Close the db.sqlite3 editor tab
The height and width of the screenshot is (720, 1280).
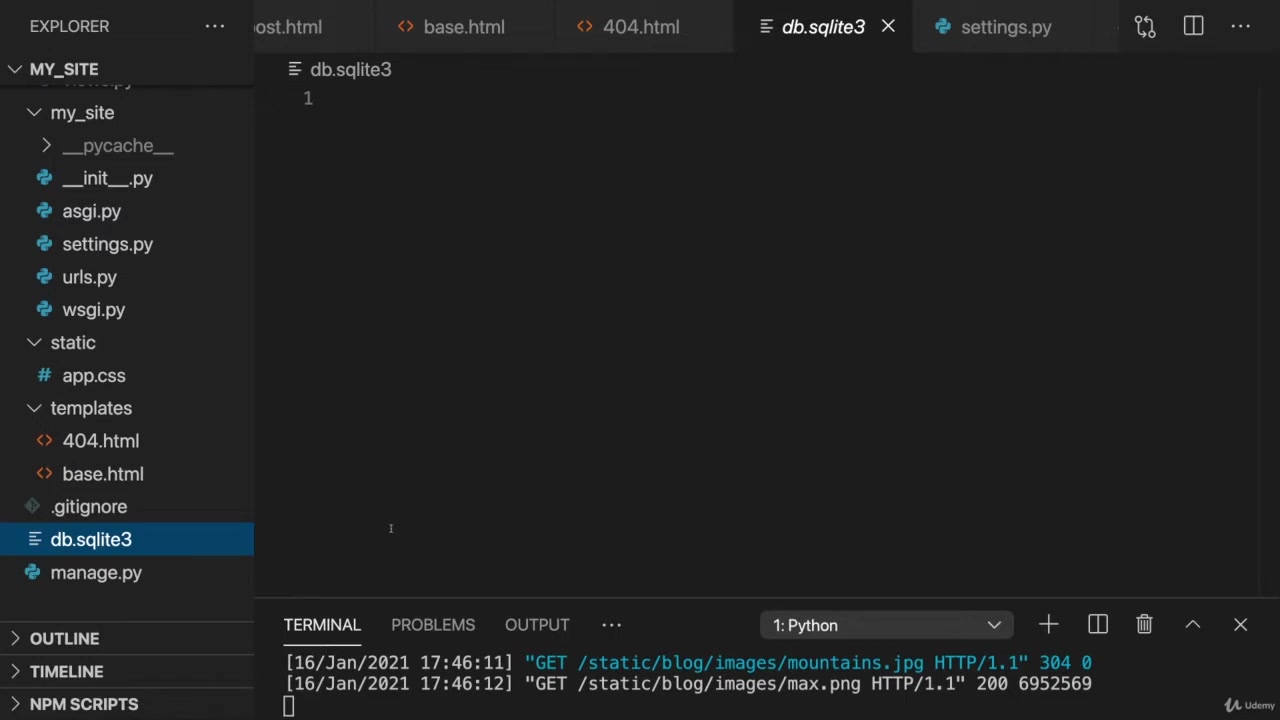pos(888,27)
